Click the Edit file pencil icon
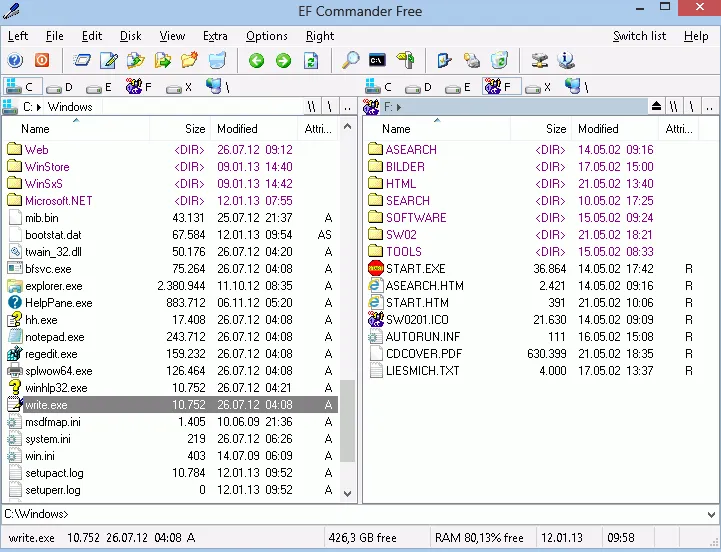Viewport: 721px width, 552px height. pos(109,60)
